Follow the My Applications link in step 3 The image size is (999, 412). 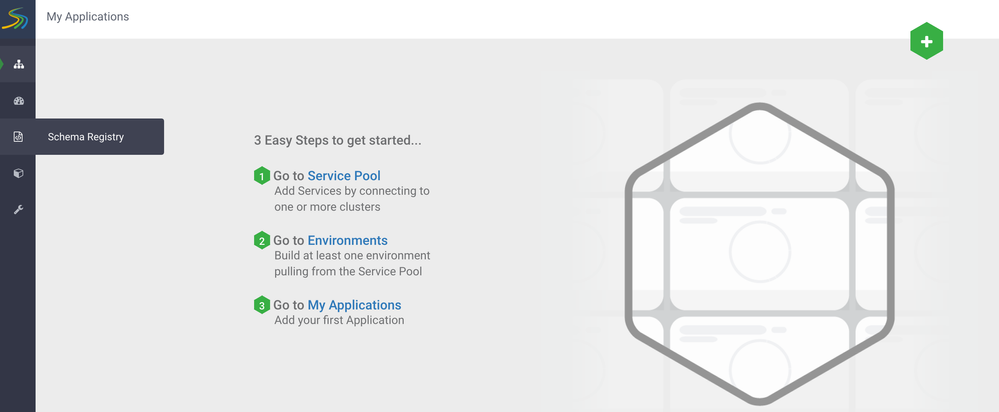click(354, 305)
